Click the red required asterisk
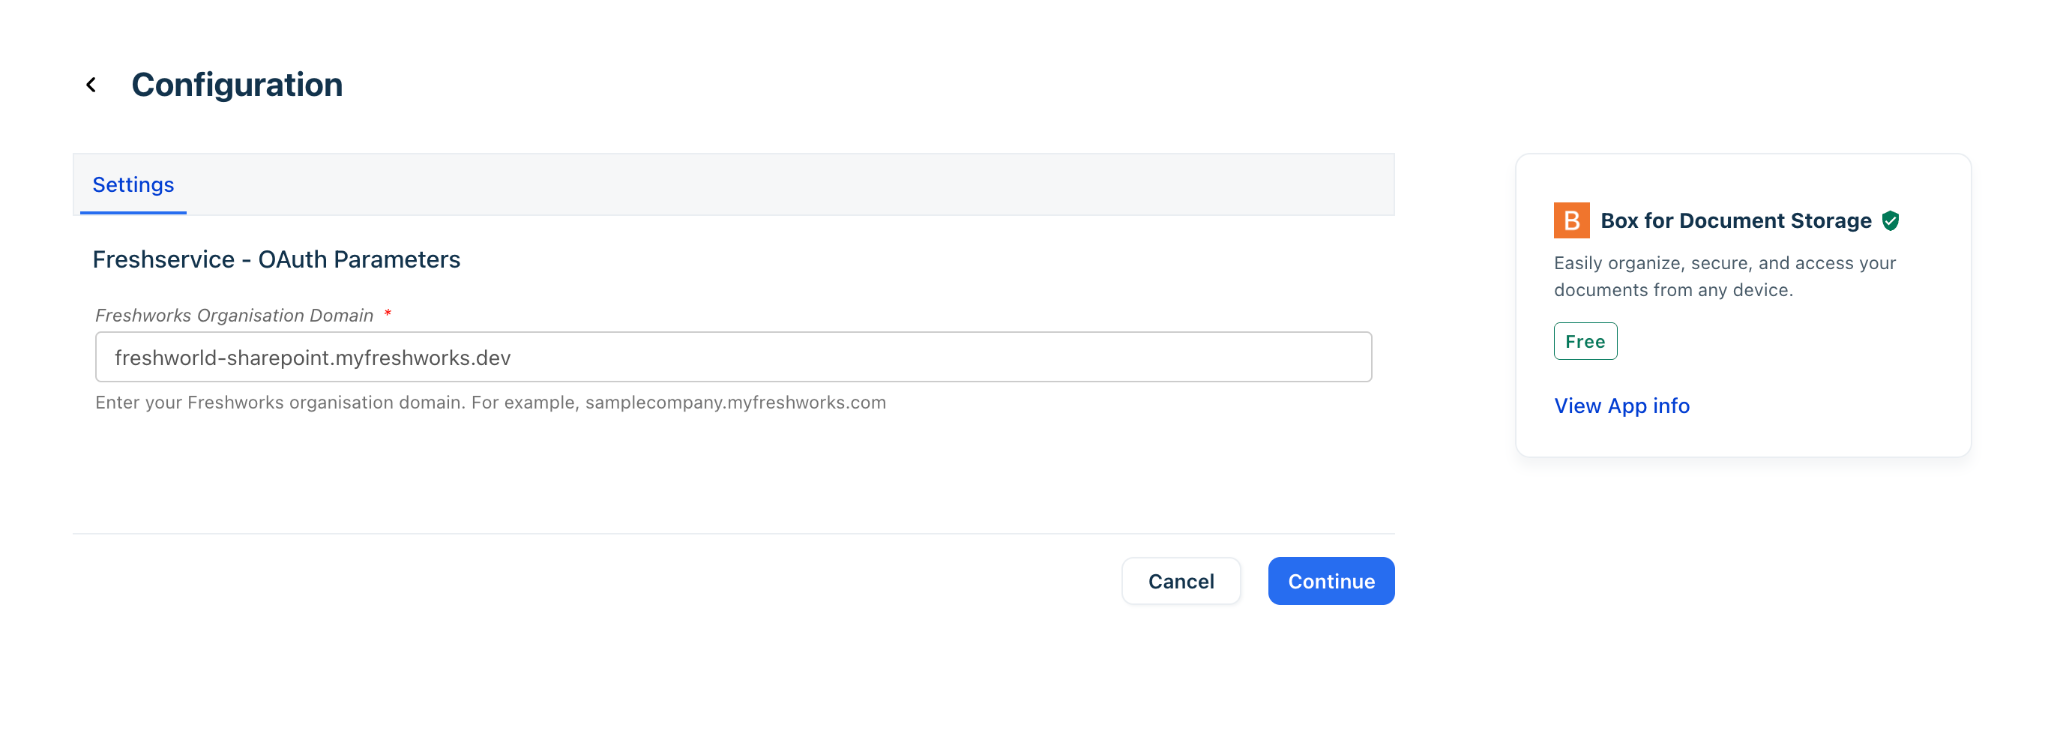 (387, 314)
